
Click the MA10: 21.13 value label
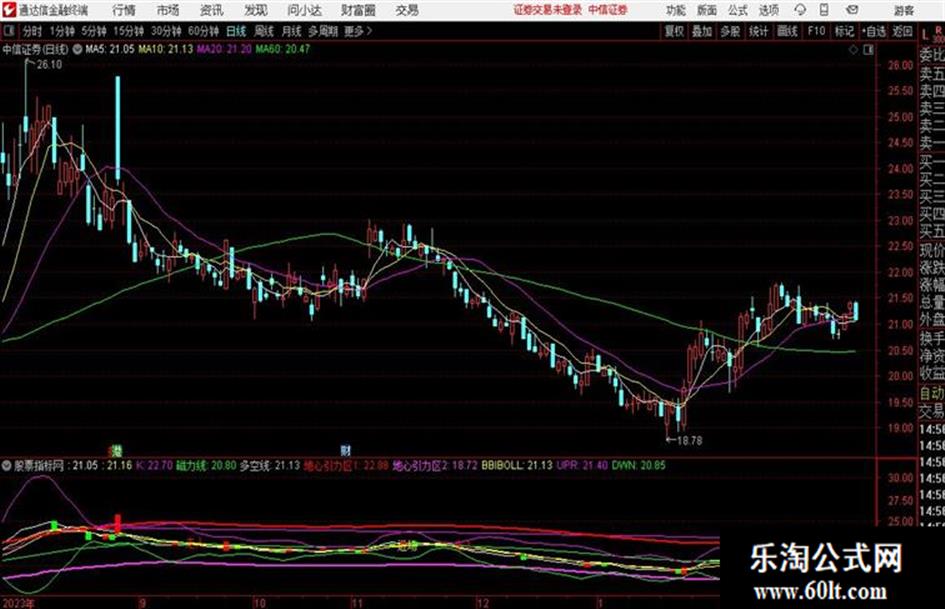click(x=166, y=49)
